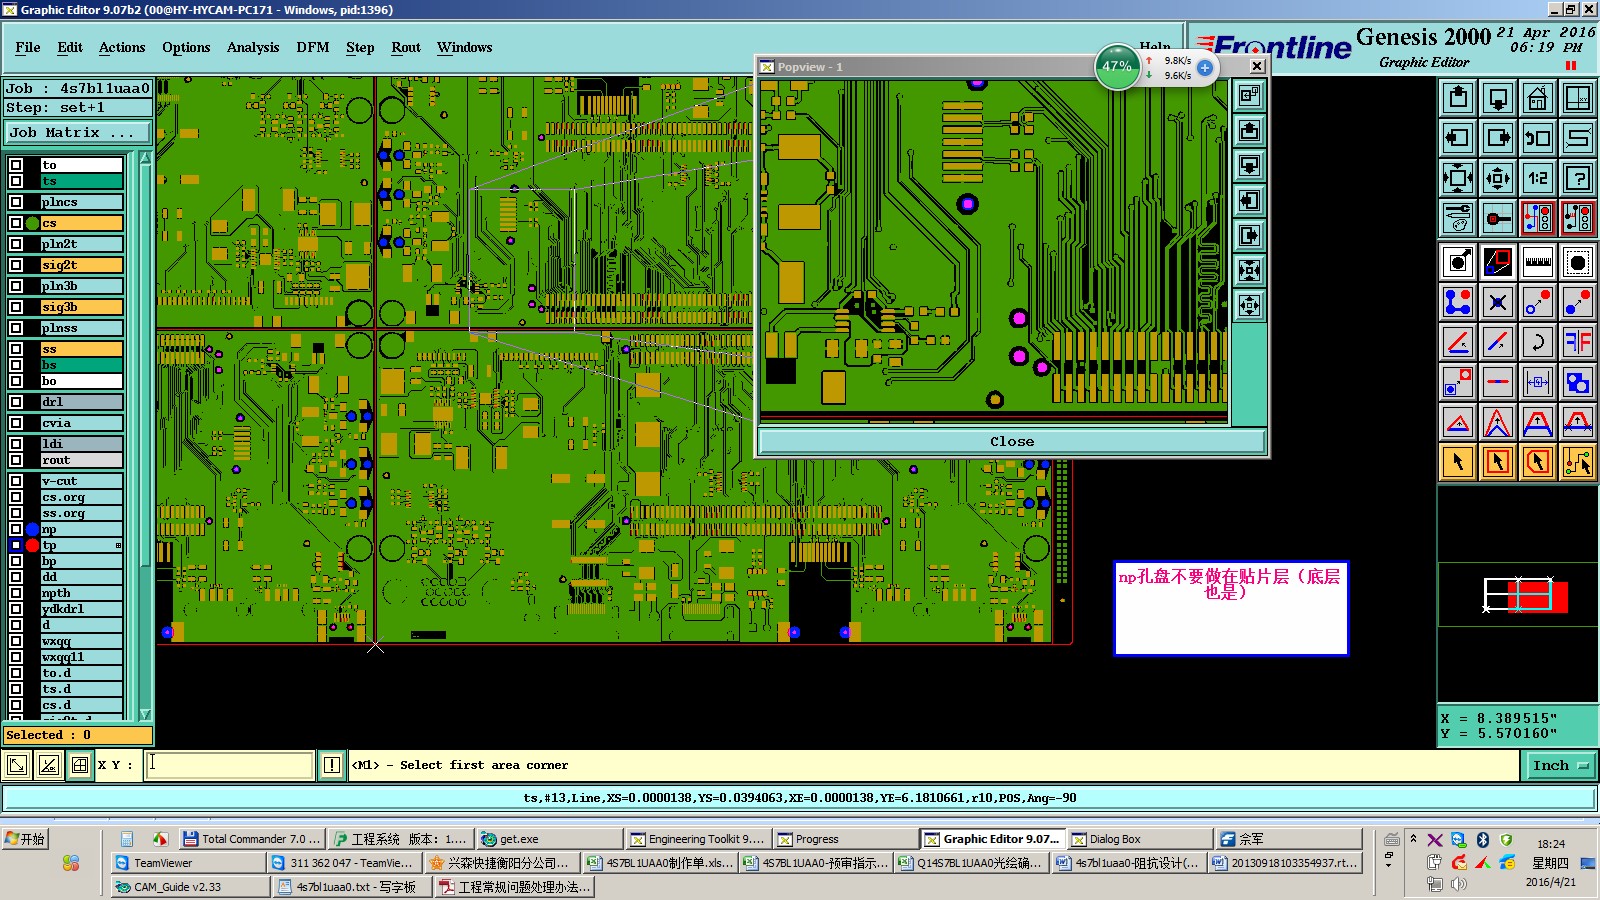Screen dimensions: 1600x900
Task: Toggle visibility checkbox for layer 'sig2t'
Action: click(16, 265)
